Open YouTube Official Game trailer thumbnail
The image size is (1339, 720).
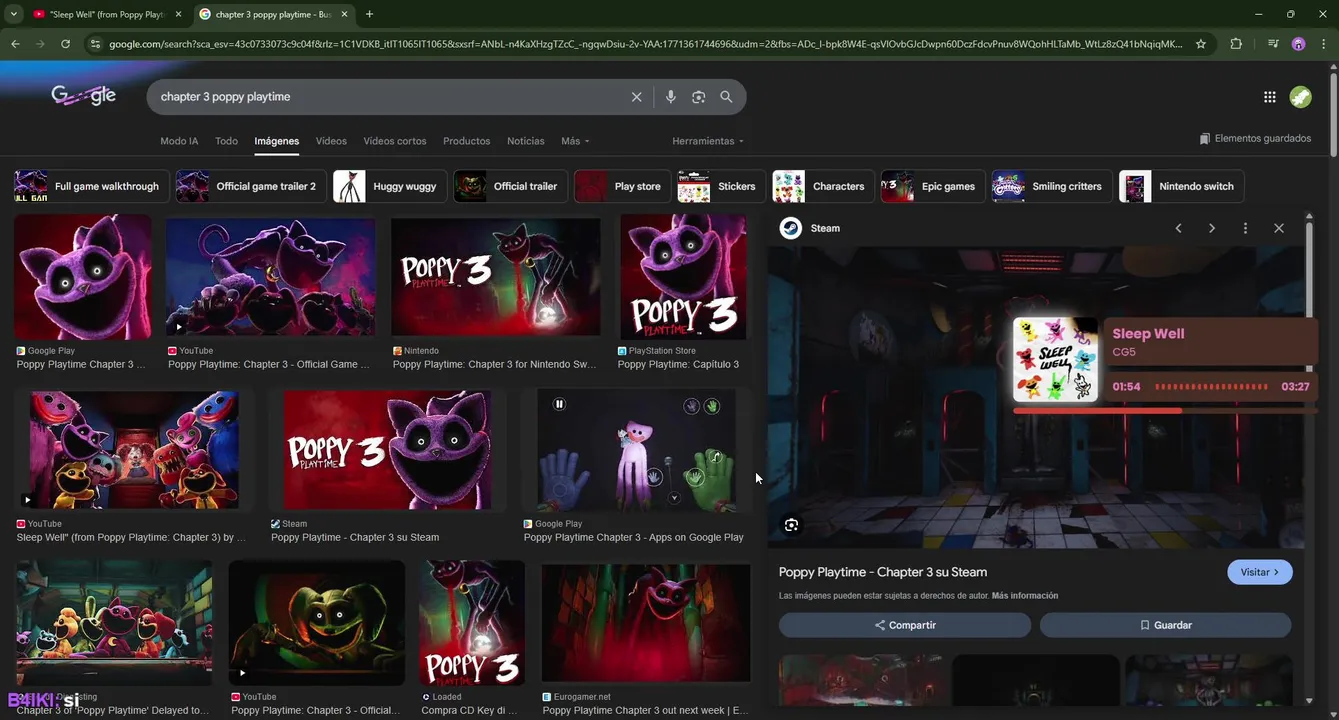tap(270, 277)
